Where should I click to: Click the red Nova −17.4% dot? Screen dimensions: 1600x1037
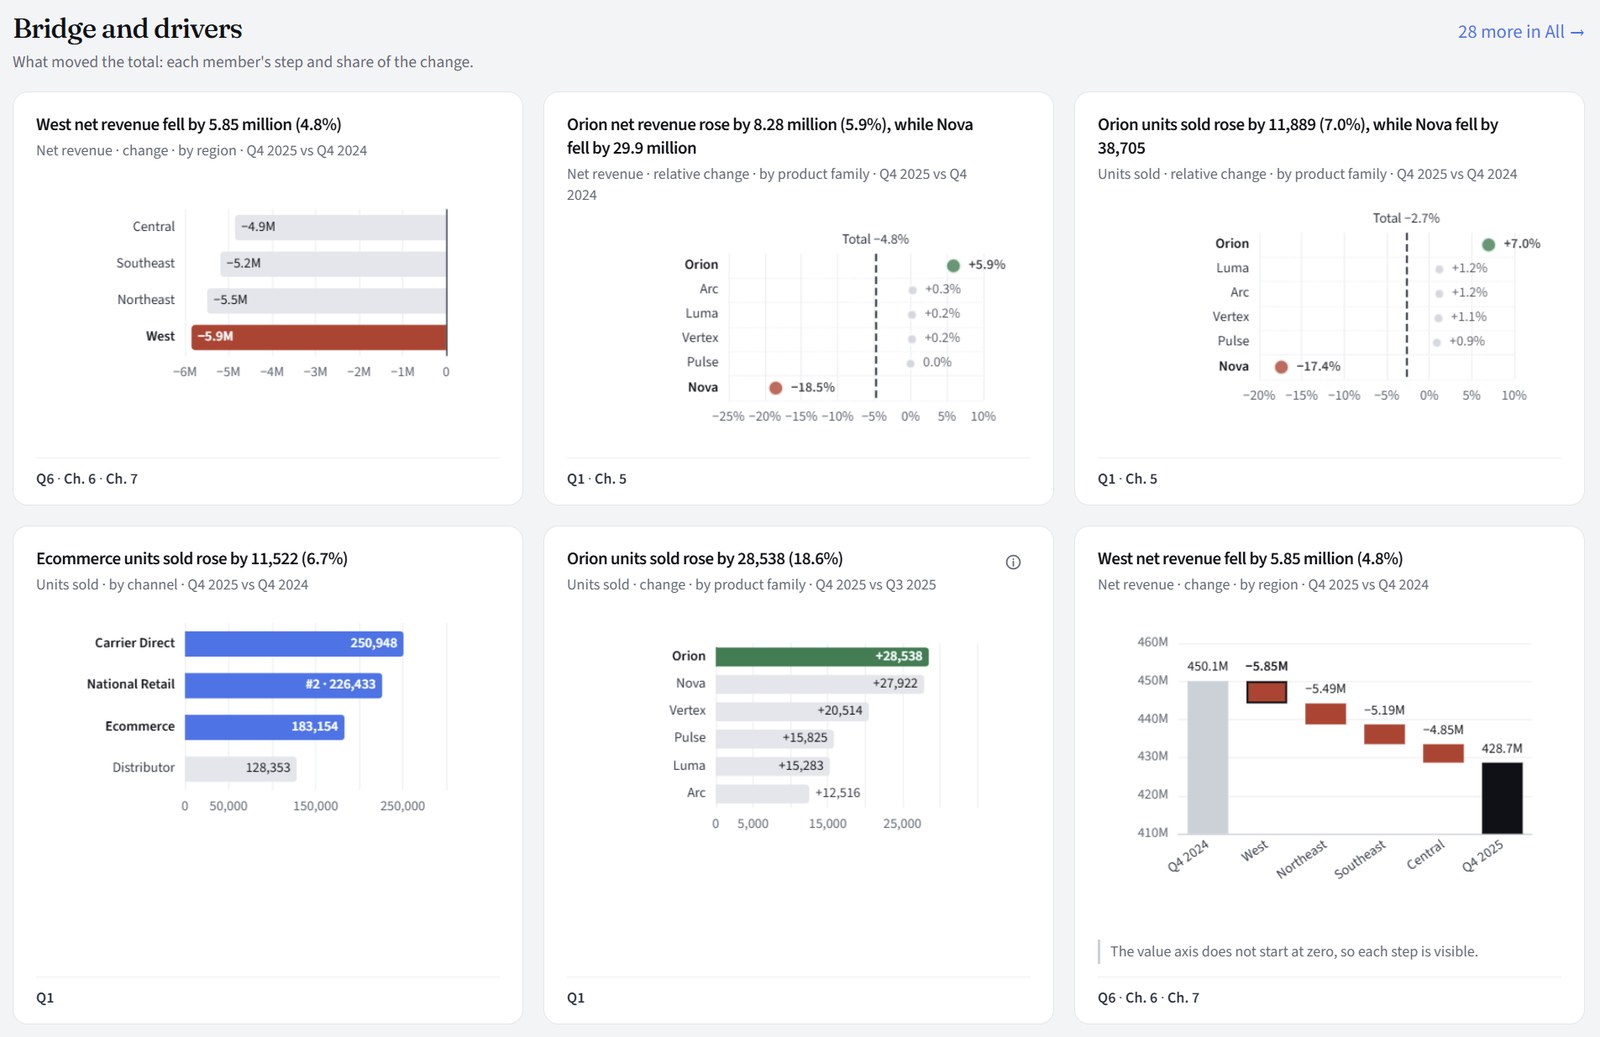(x=1281, y=367)
